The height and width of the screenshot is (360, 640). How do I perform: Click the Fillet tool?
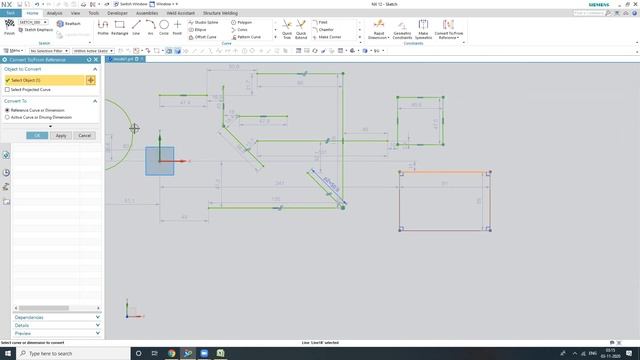coord(320,22)
